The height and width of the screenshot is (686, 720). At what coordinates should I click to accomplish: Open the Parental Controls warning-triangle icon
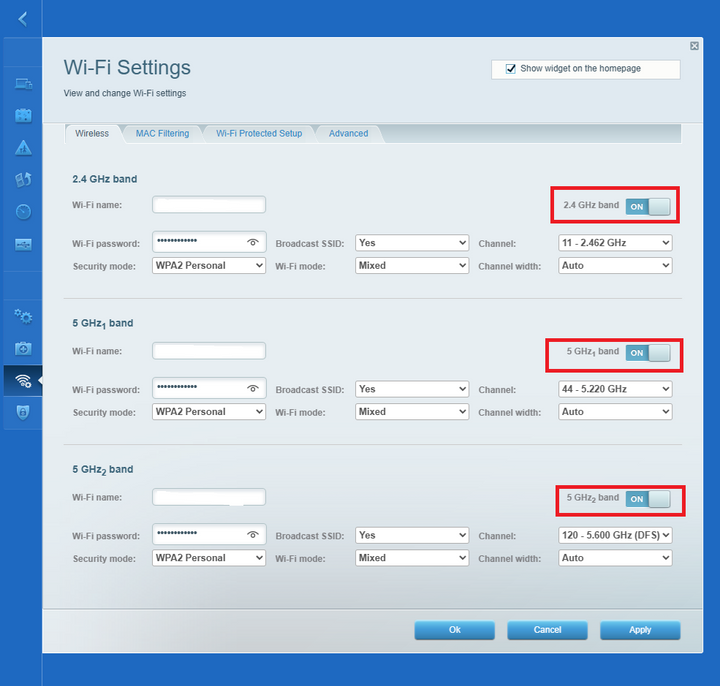point(23,148)
